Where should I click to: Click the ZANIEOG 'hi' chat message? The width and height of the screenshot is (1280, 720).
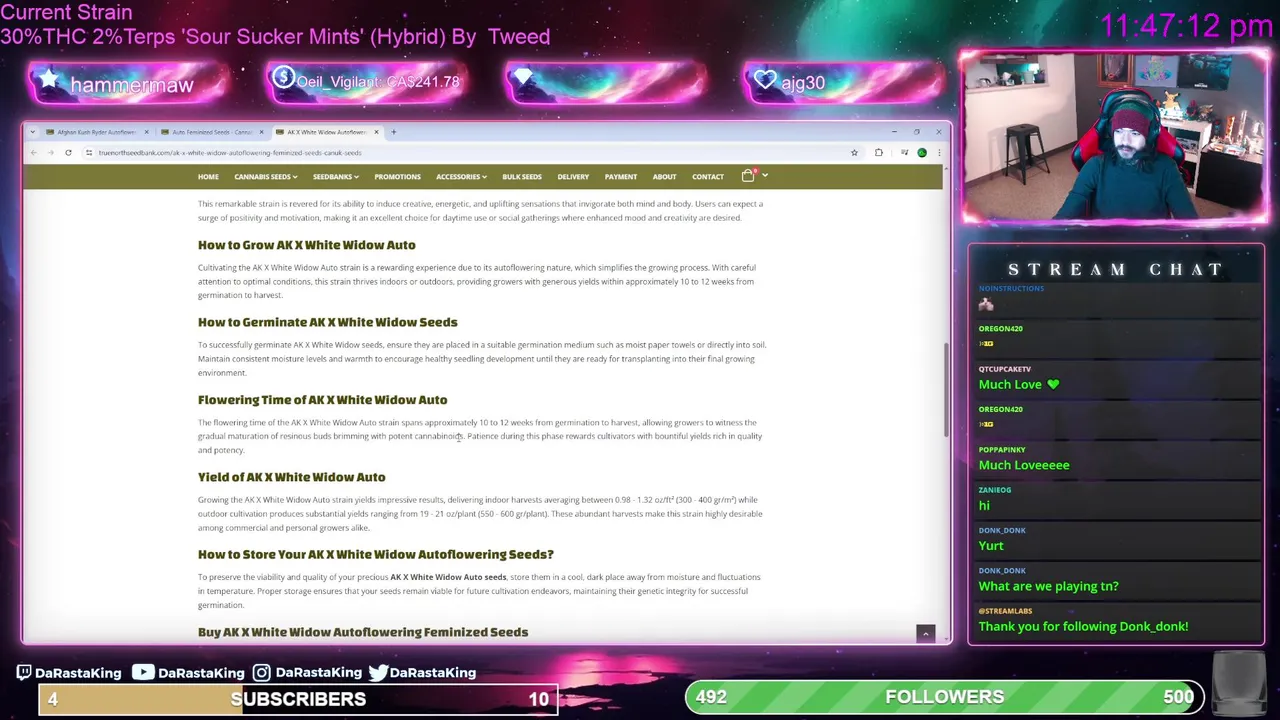[984, 505]
